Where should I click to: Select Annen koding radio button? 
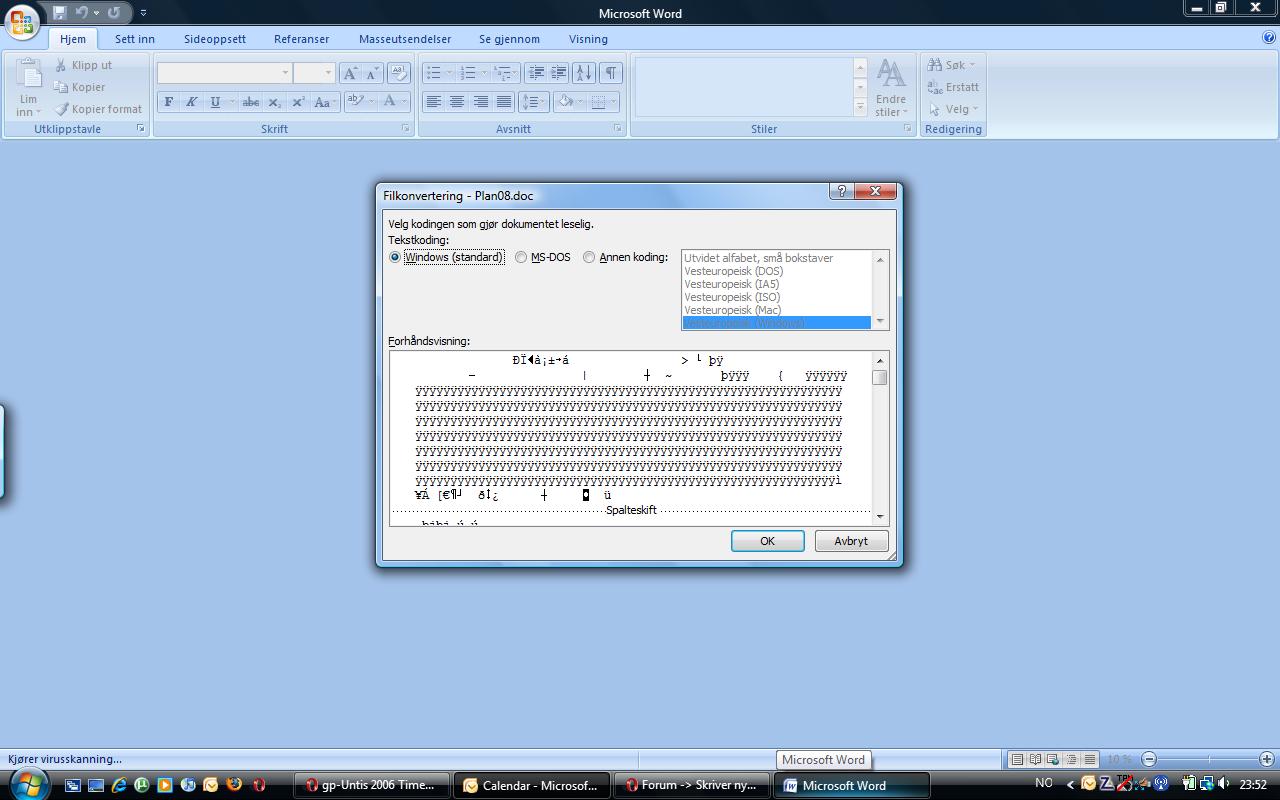589,257
